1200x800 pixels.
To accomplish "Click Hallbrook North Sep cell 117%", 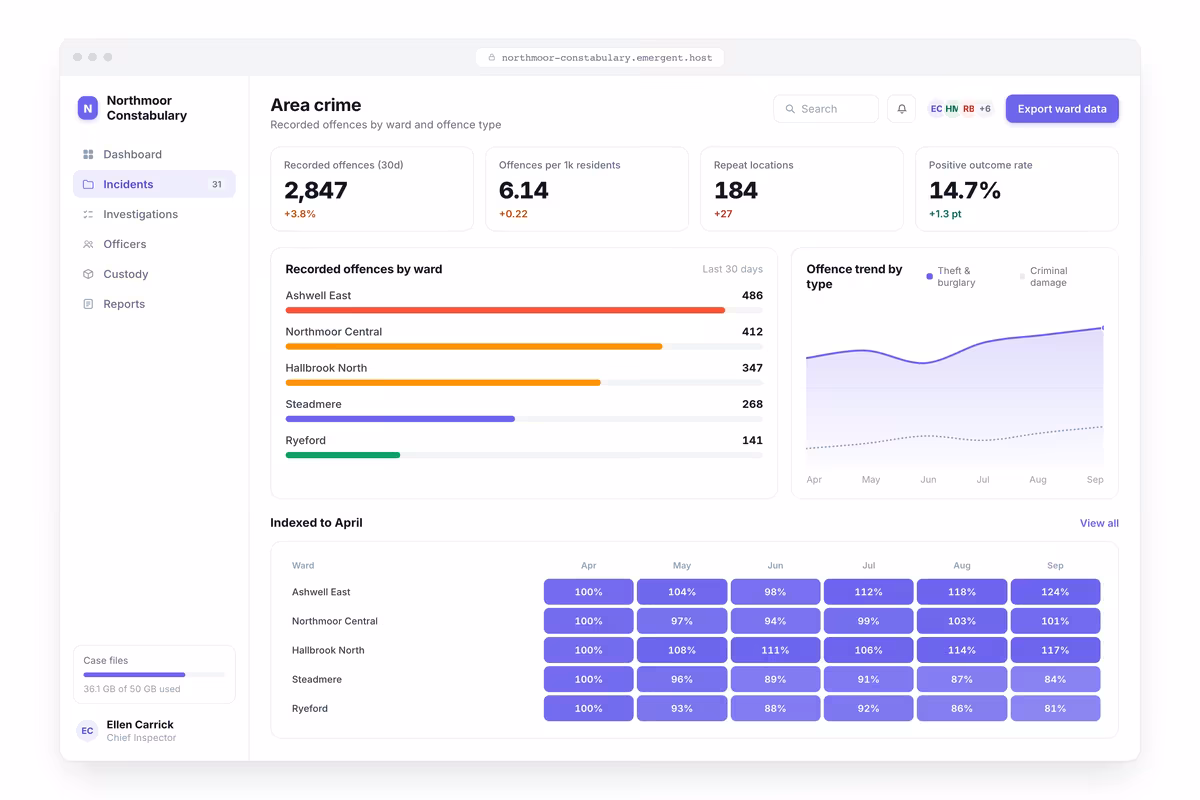I will [x=1055, y=650].
